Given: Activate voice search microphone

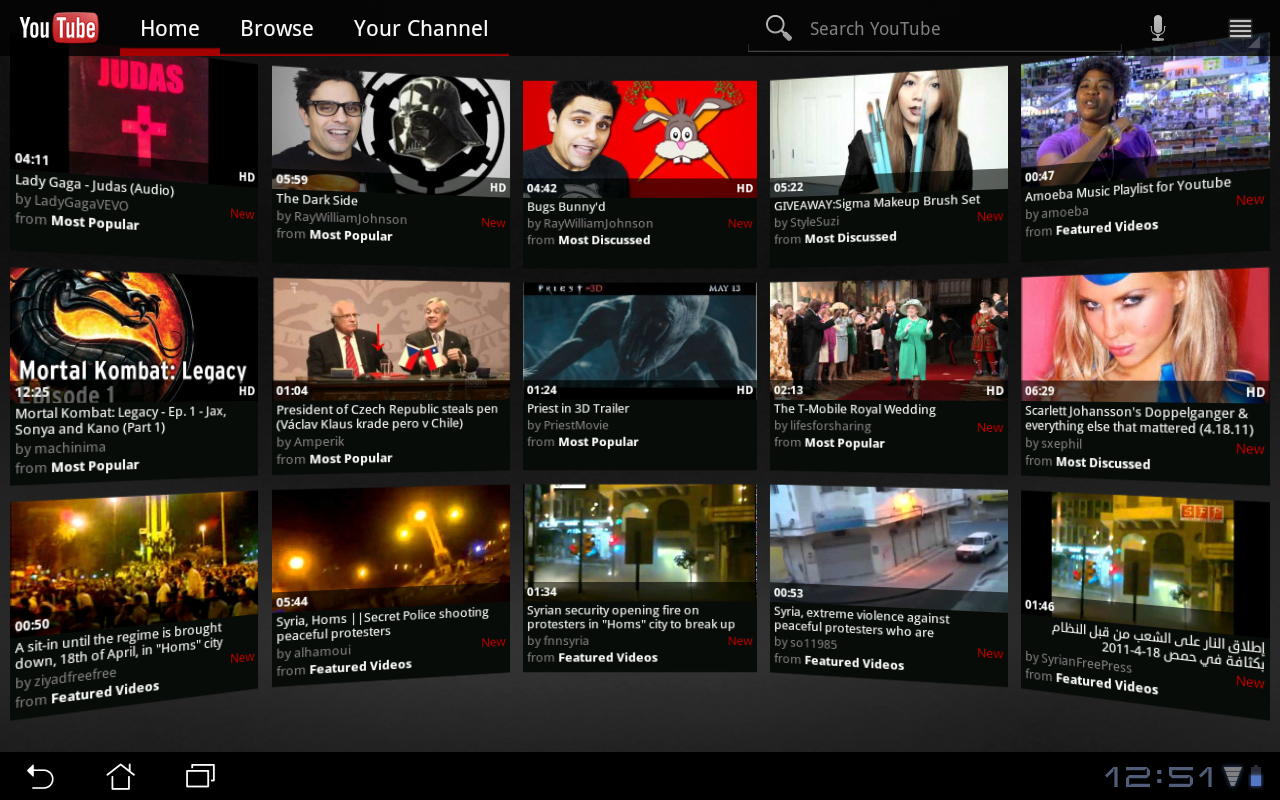Looking at the screenshot, I should (x=1158, y=28).
